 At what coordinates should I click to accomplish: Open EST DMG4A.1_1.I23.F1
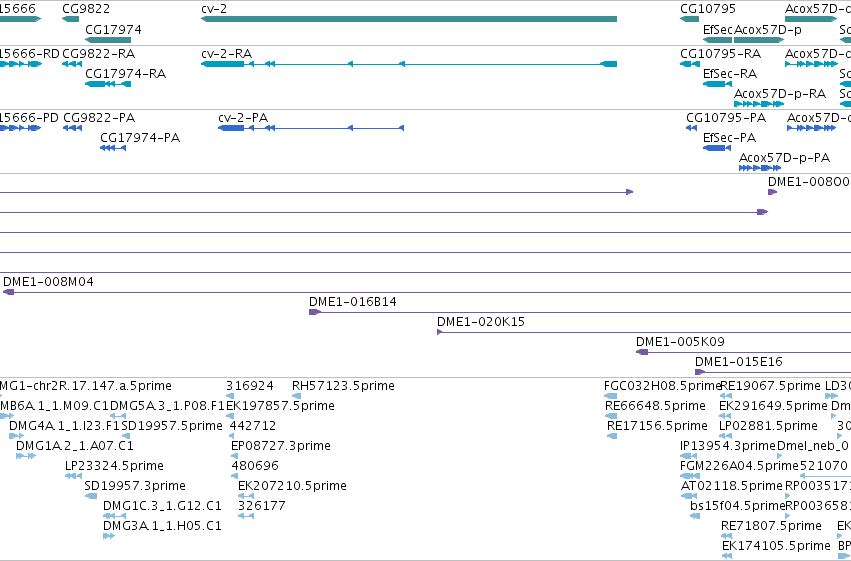click(65, 426)
